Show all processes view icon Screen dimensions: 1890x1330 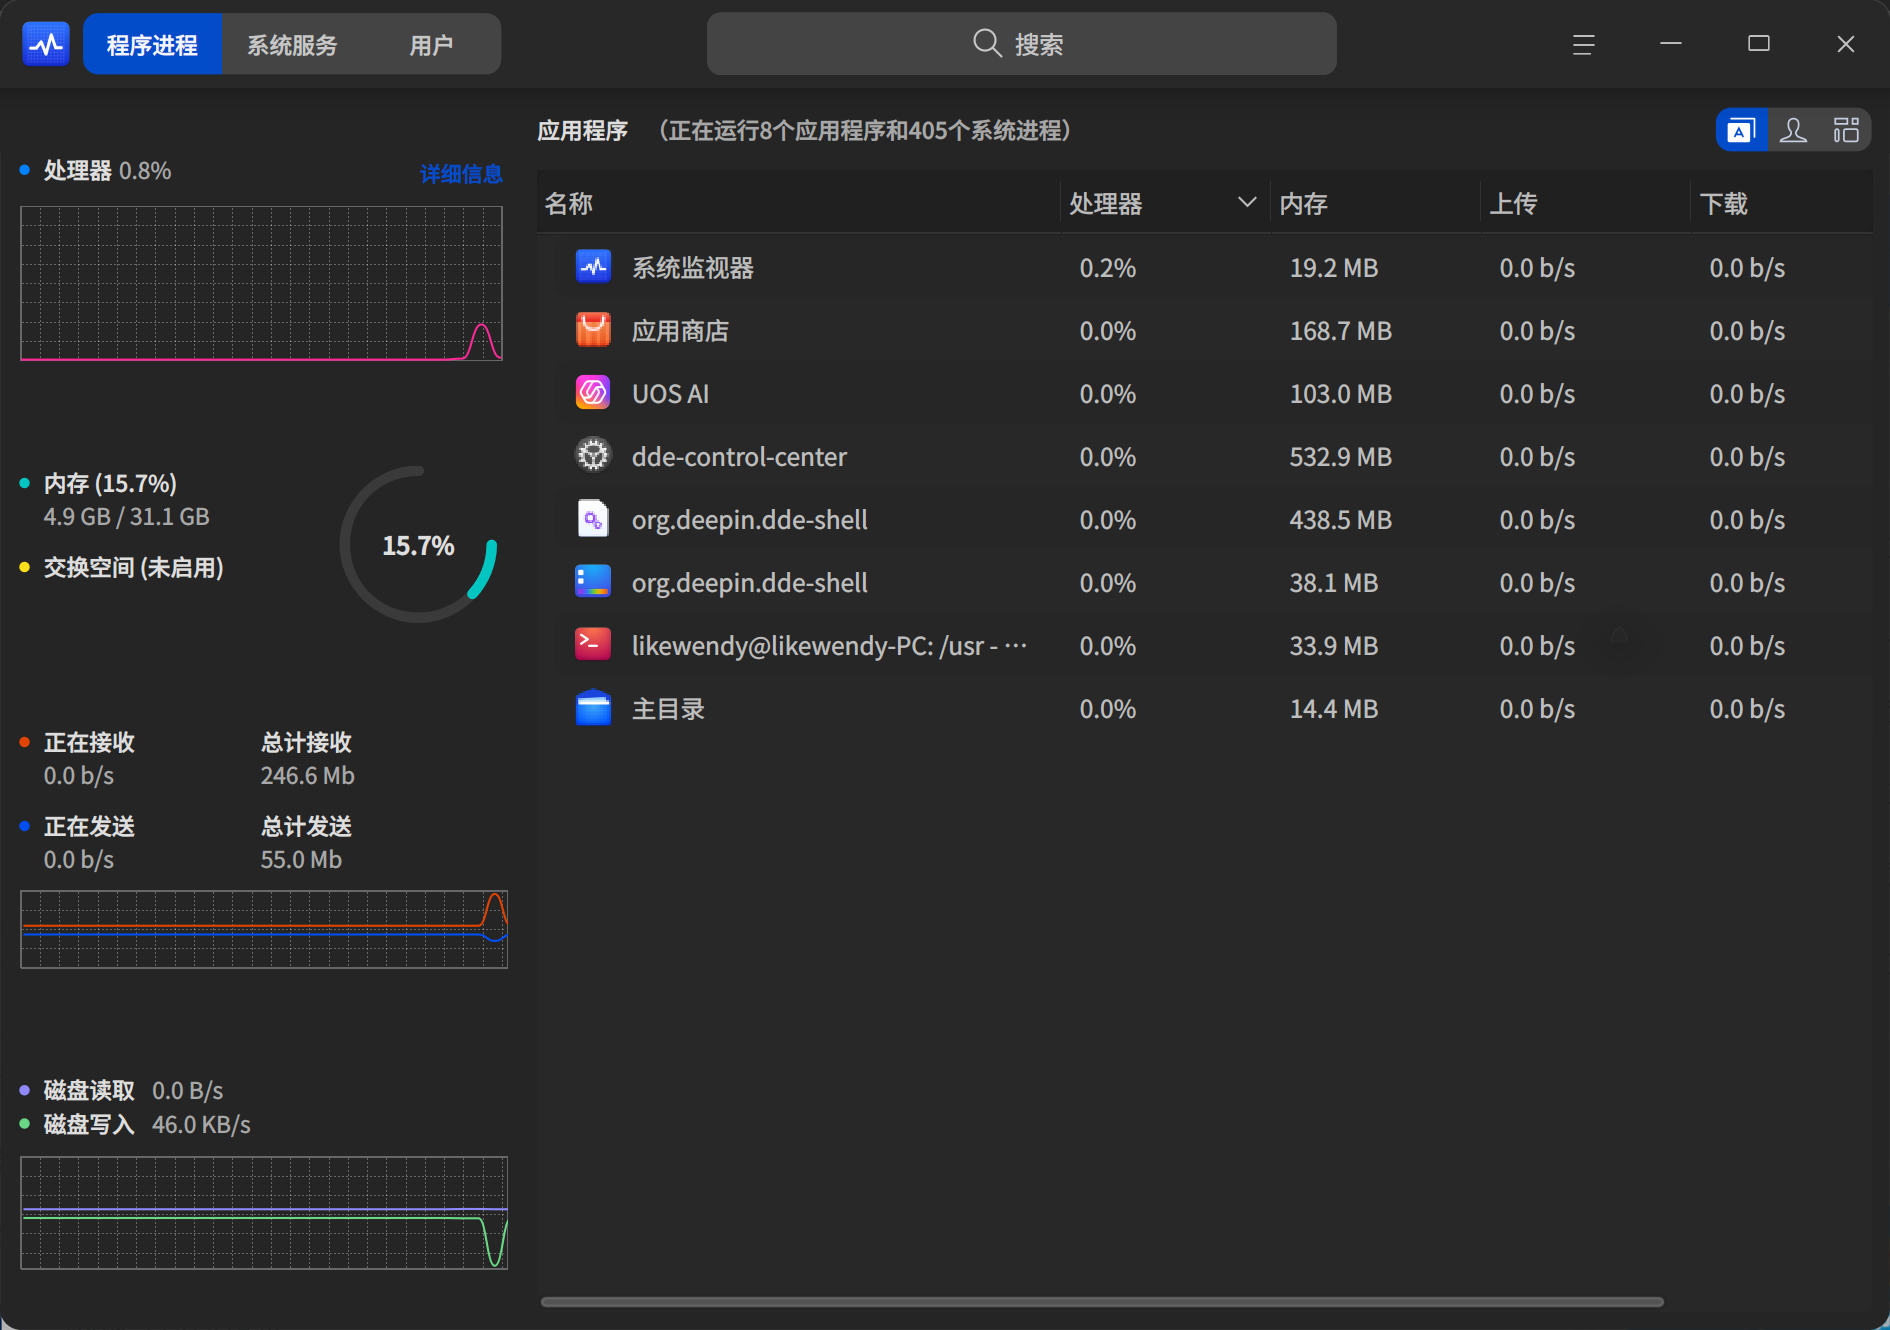pos(1846,130)
